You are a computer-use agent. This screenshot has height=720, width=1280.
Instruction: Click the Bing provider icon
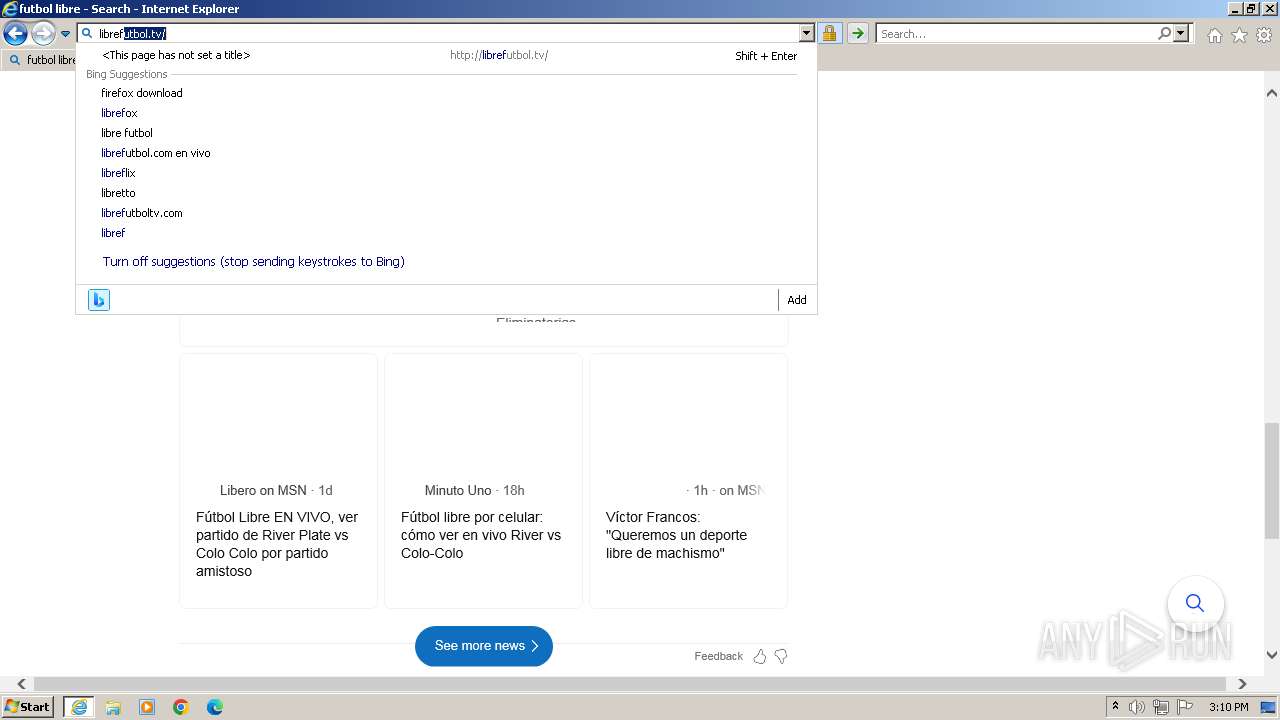(99, 300)
